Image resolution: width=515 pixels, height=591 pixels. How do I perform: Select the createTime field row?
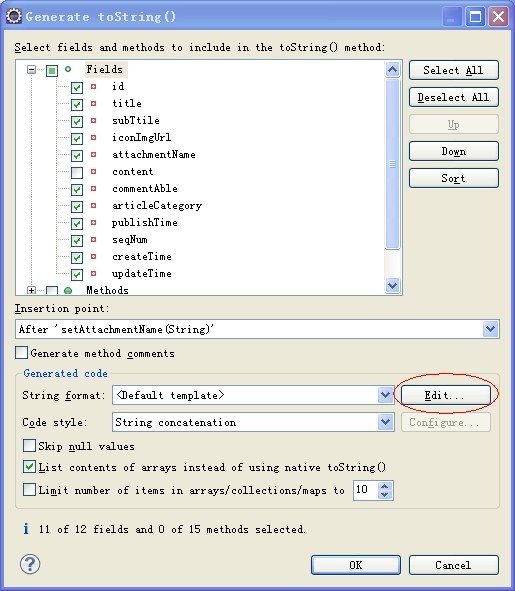tap(142, 256)
